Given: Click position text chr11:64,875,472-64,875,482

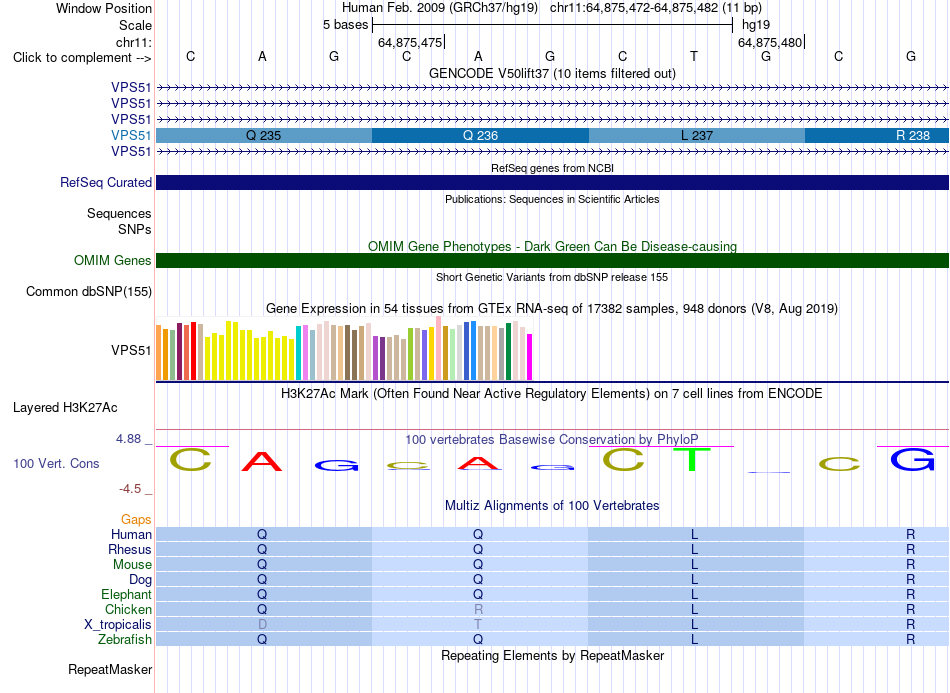Looking at the screenshot, I should pyautogui.click(x=634, y=8).
